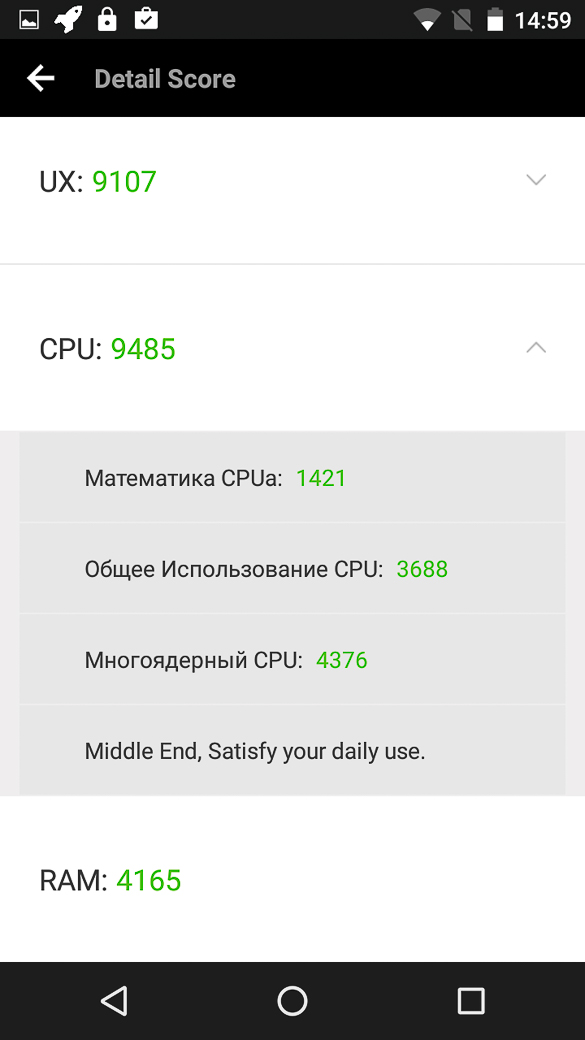Tap the back arrow icon
The height and width of the screenshot is (1040, 585).
pyautogui.click(x=40, y=78)
